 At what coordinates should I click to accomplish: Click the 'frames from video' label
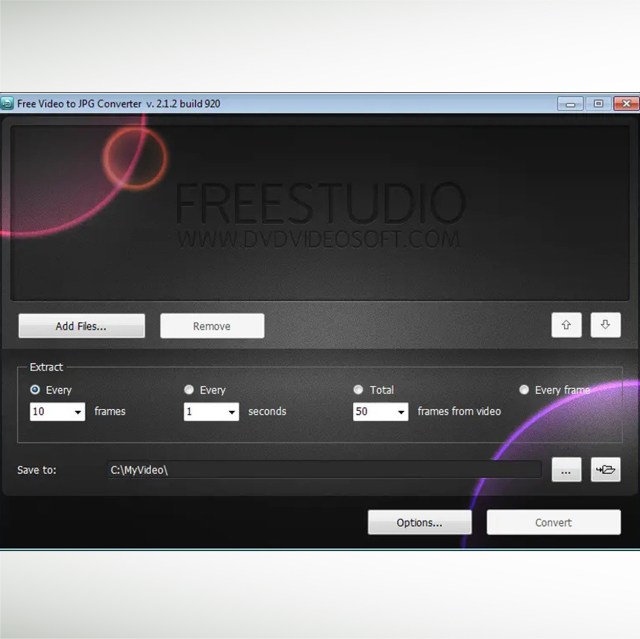click(x=459, y=411)
